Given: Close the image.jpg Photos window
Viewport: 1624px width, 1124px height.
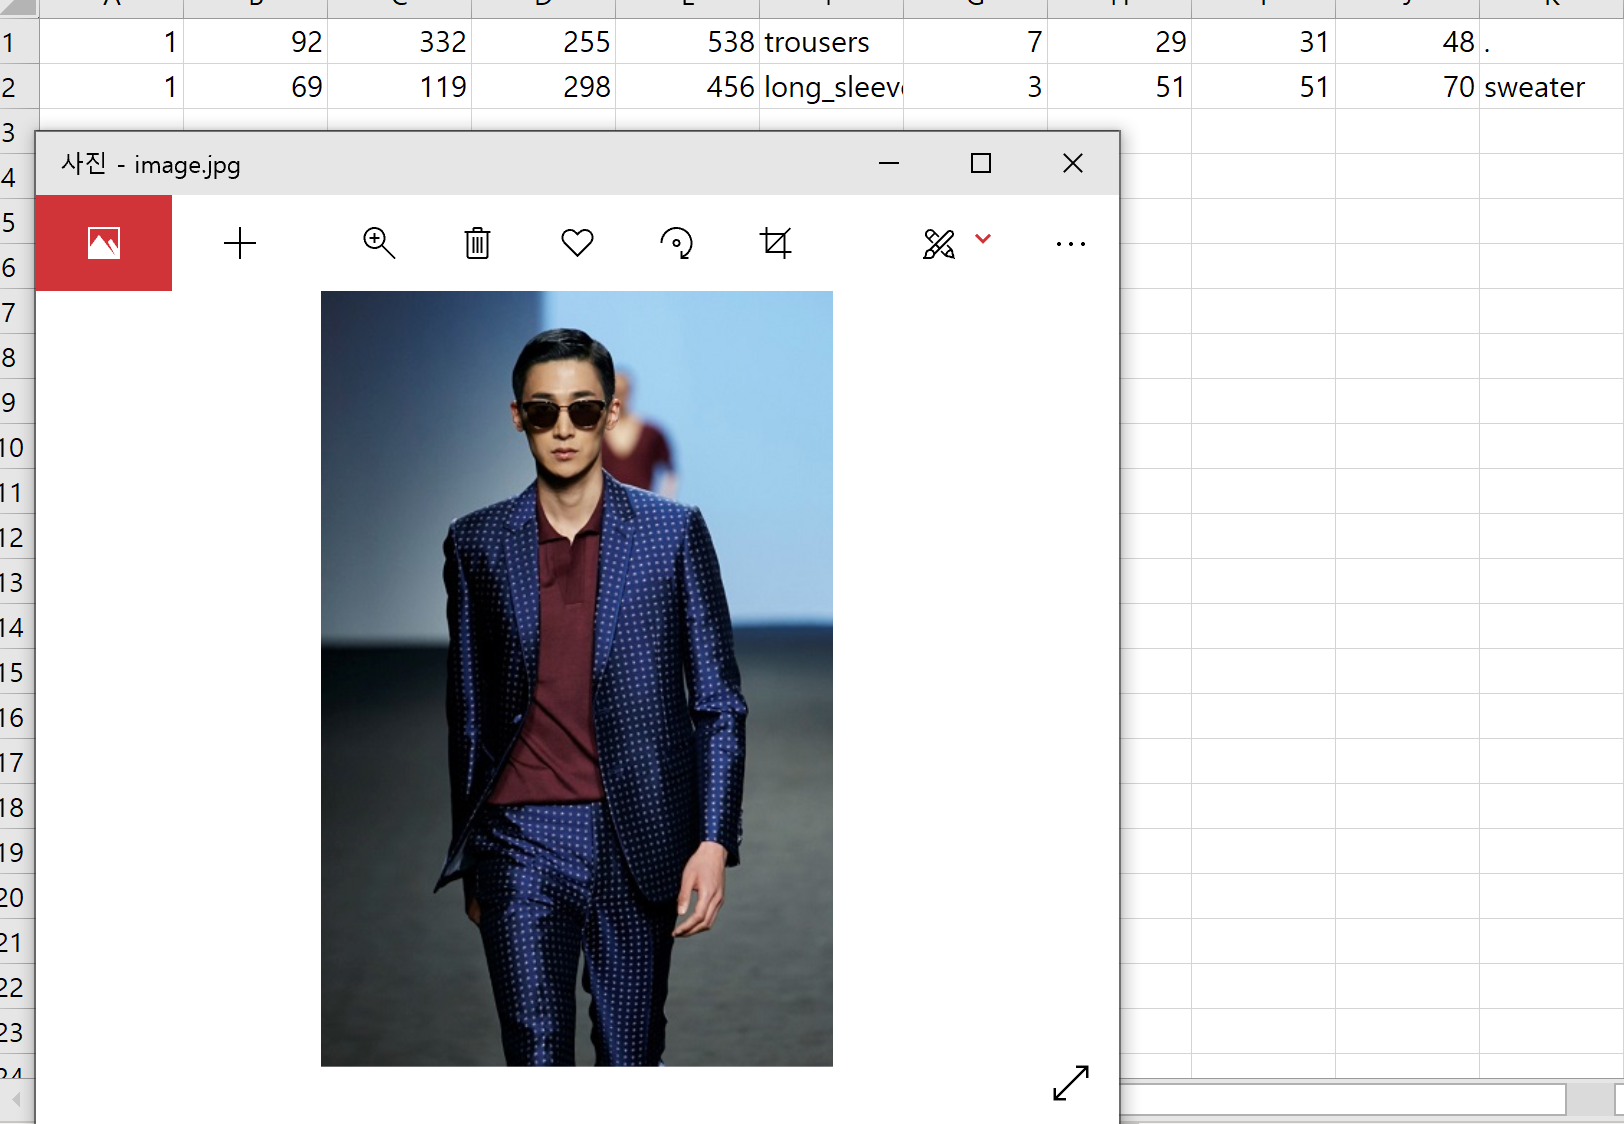Looking at the screenshot, I should tap(1073, 163).
